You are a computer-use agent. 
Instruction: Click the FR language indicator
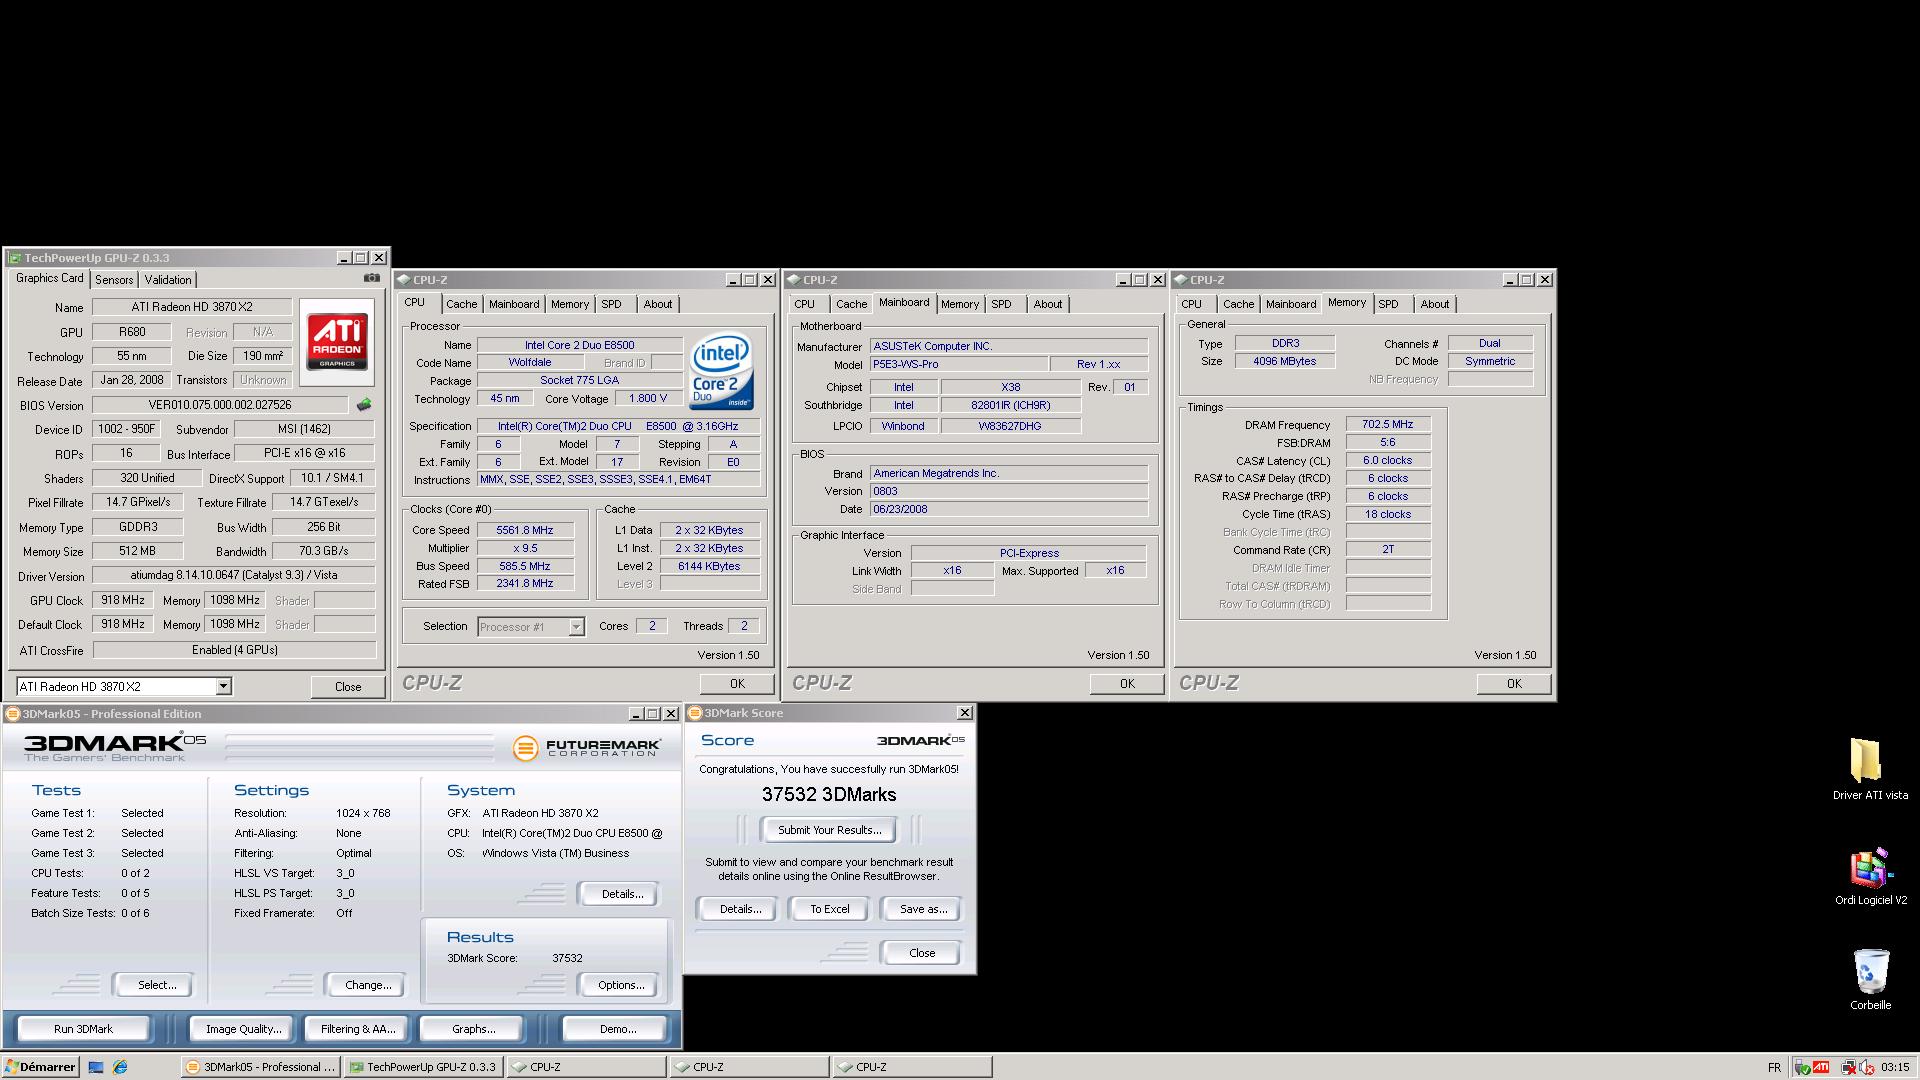coord(1774,1067)
